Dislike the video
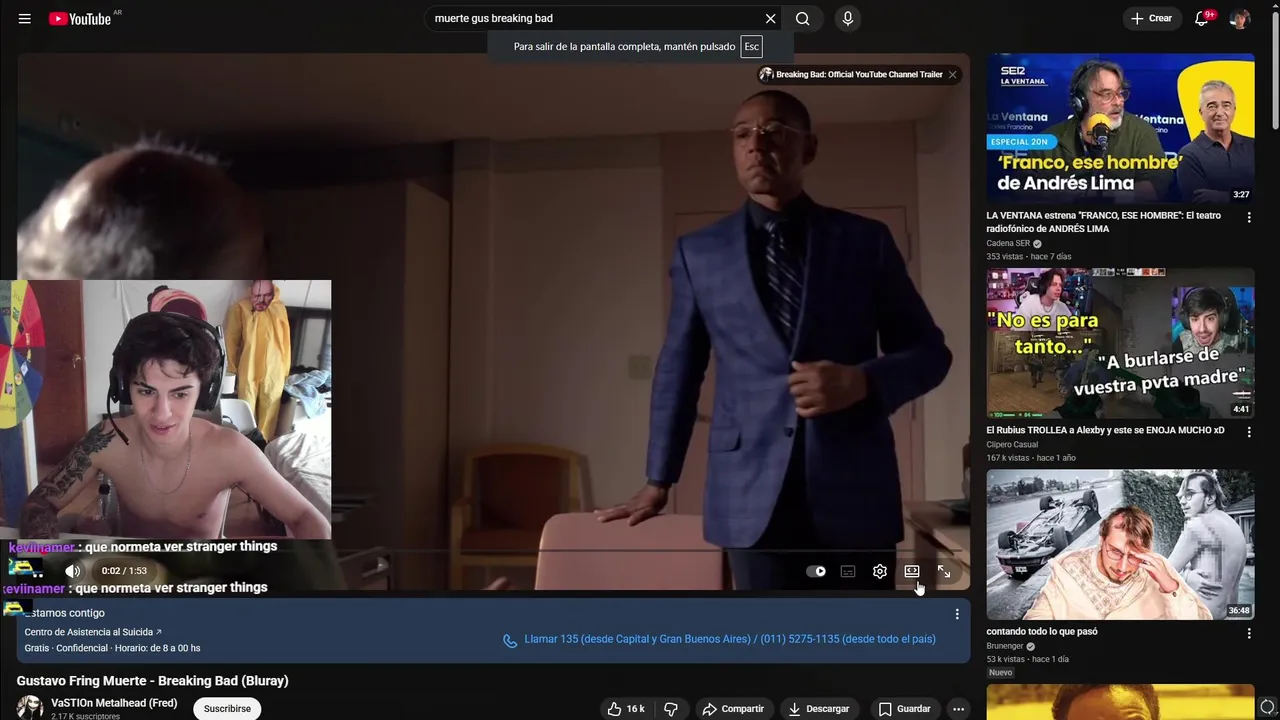 [671, 708]
